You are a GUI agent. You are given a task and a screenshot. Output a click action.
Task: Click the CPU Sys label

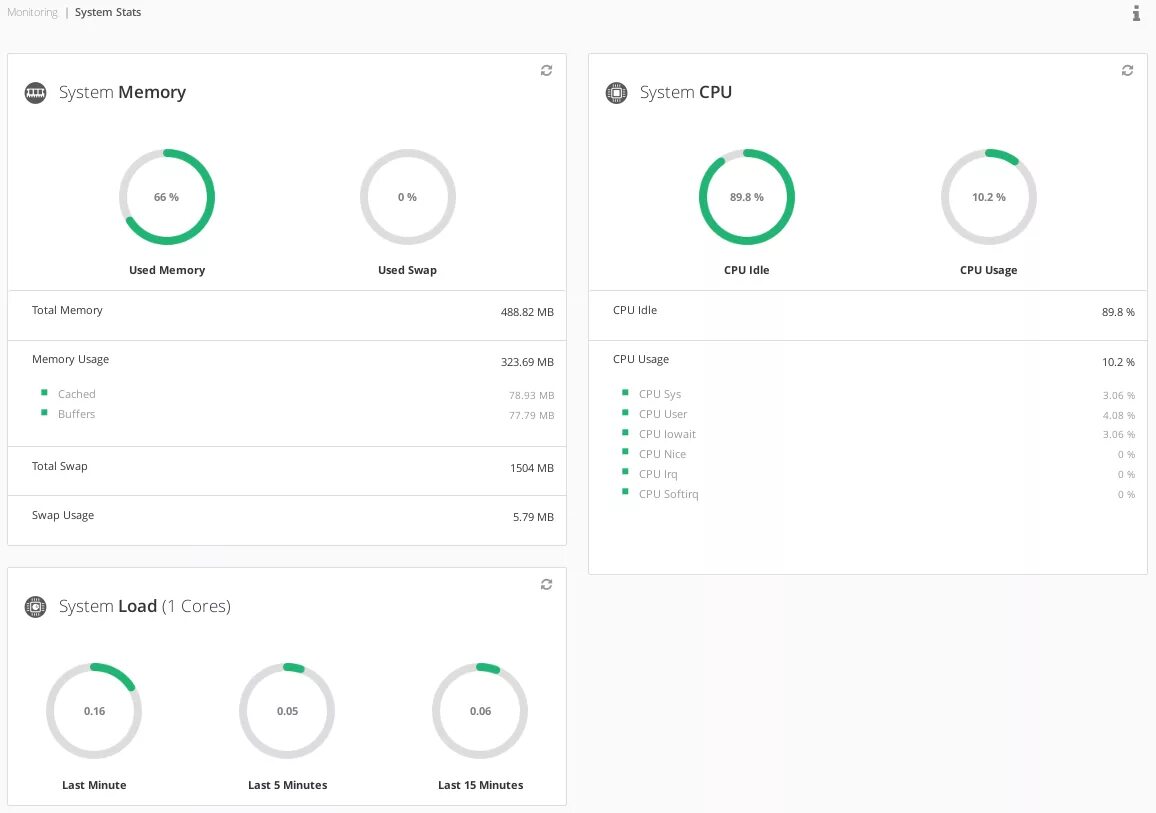pos(660,394)
